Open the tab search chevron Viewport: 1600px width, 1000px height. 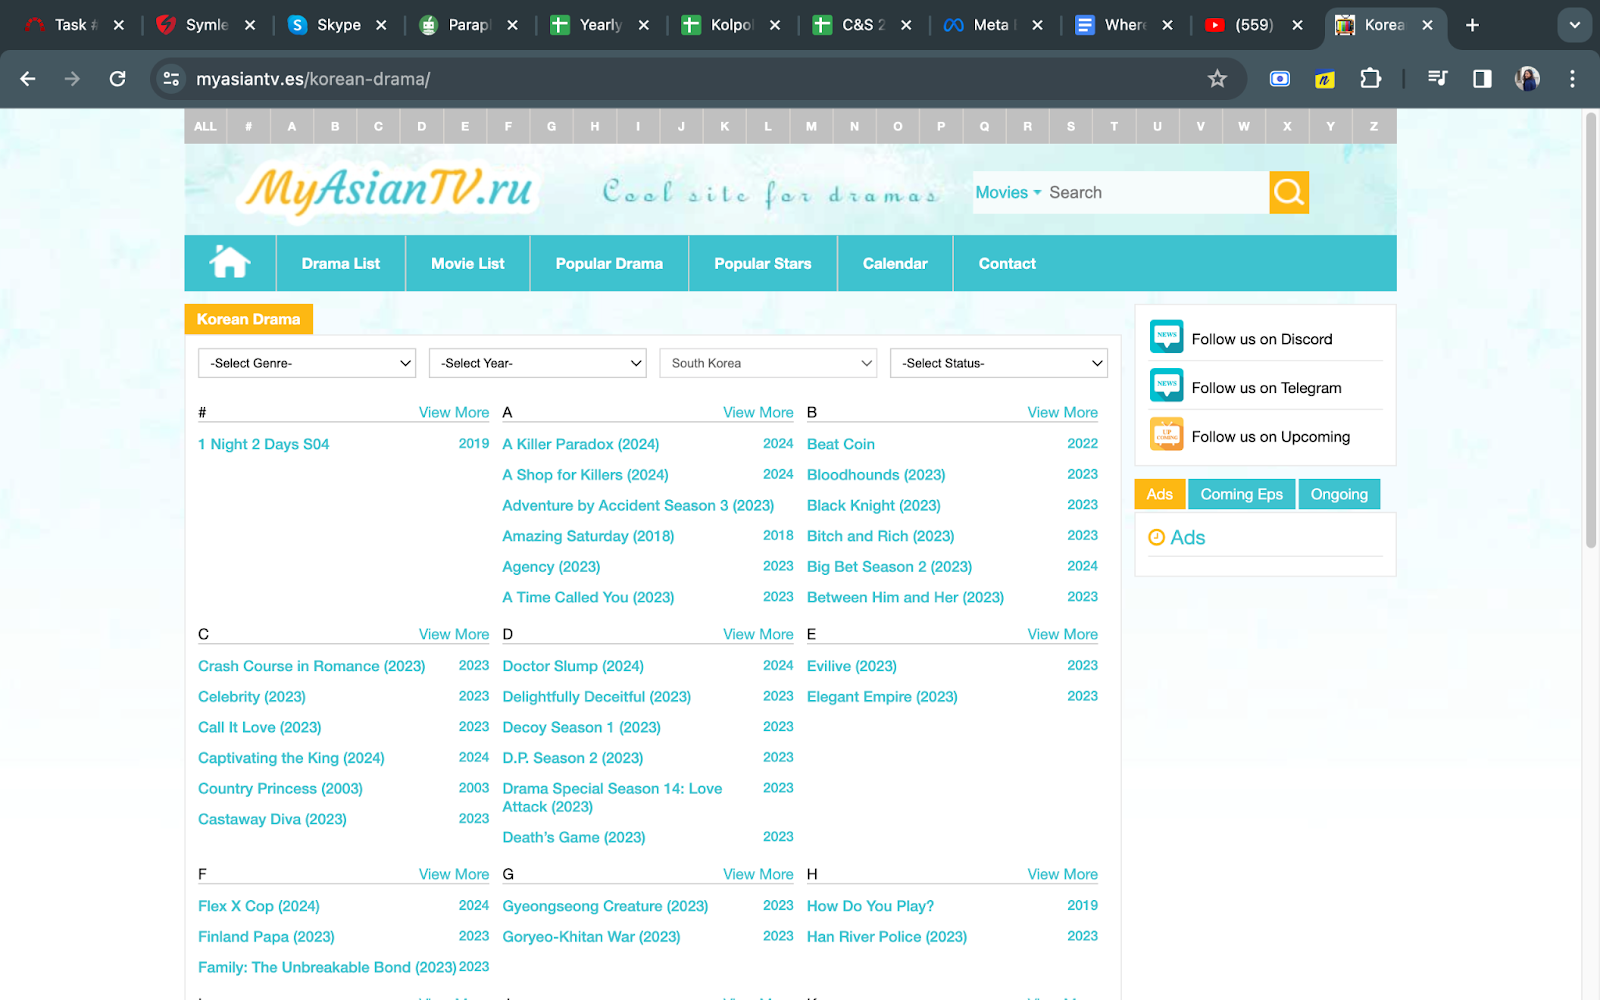coord(1575,25)
